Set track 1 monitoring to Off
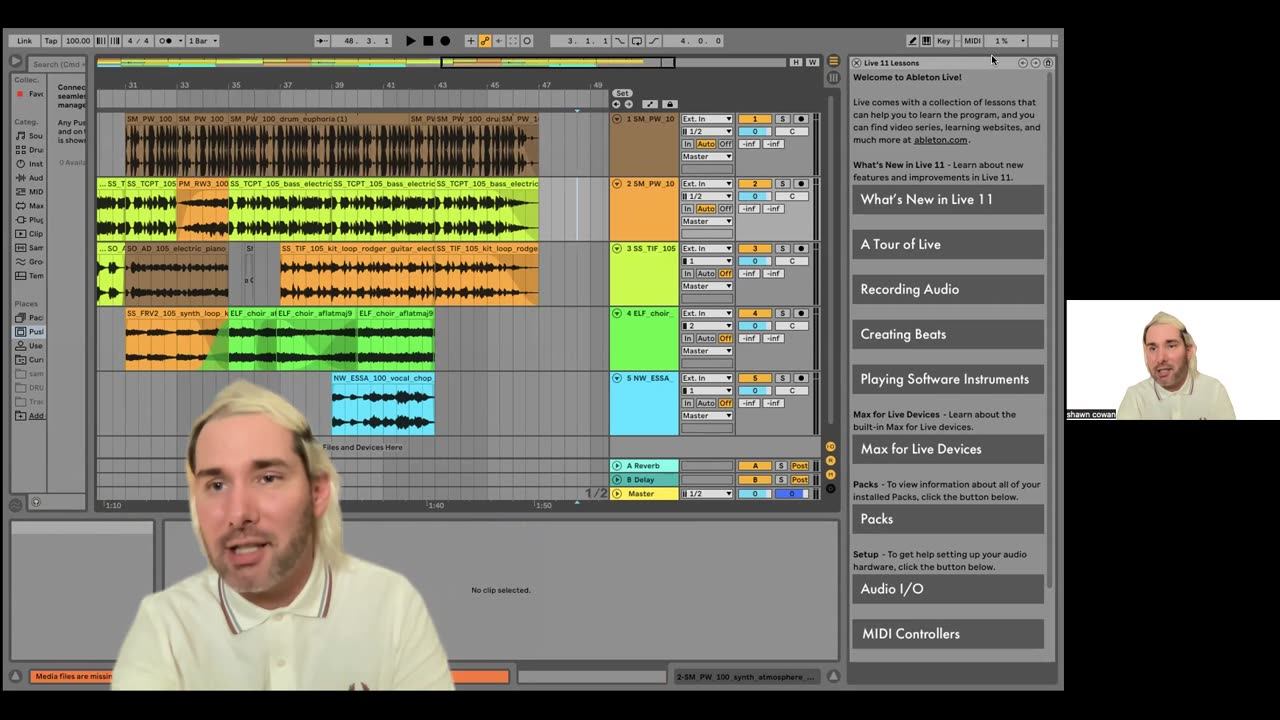Viewport: 1280px width, 720px height. point(726,144)
